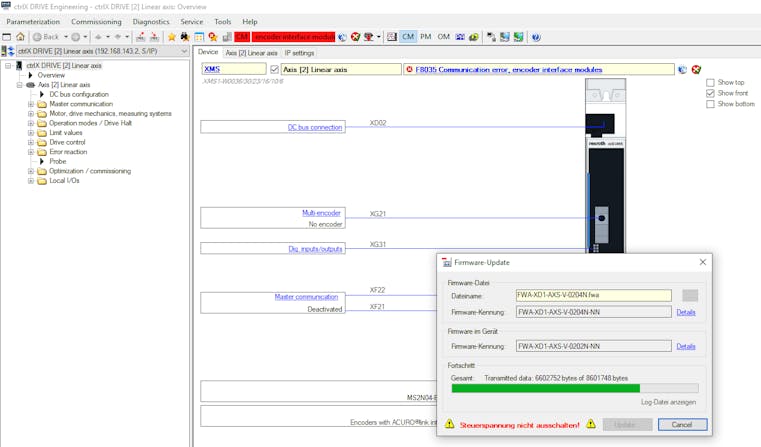Click the second red-marked icon left of the star
The image size is (761, 447).
tap(154, 37)
